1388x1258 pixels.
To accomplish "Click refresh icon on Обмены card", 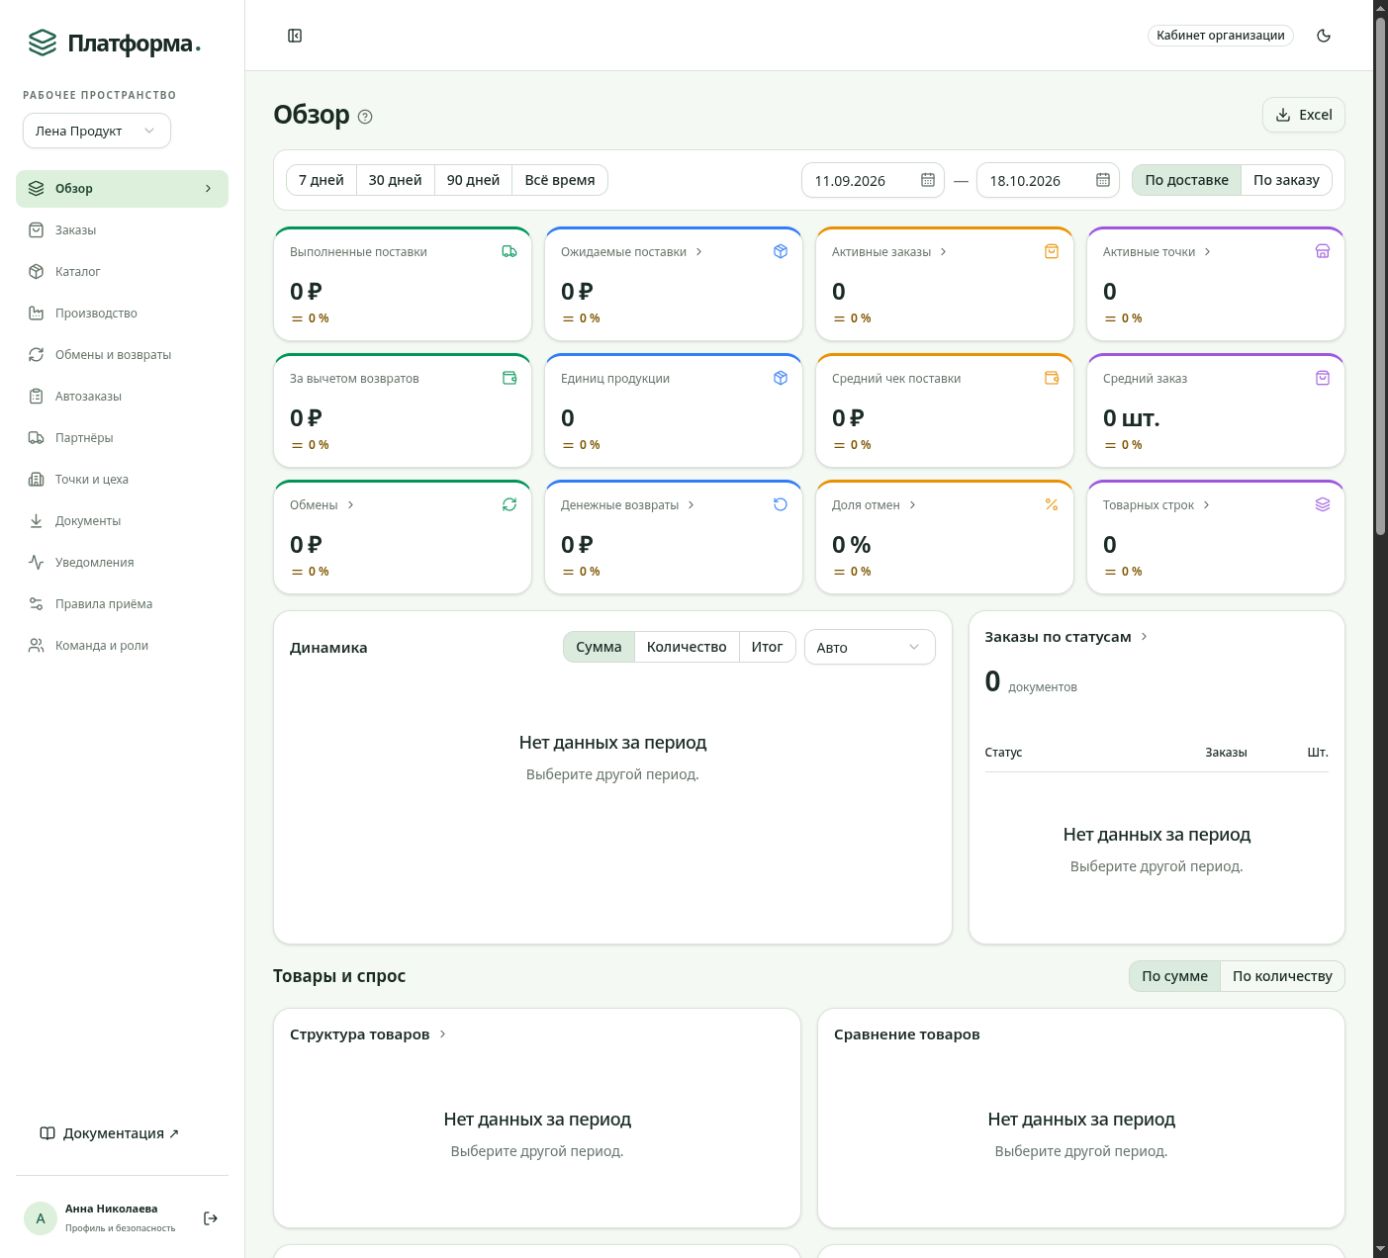I will pyautogui.click(x=509, y=505).
